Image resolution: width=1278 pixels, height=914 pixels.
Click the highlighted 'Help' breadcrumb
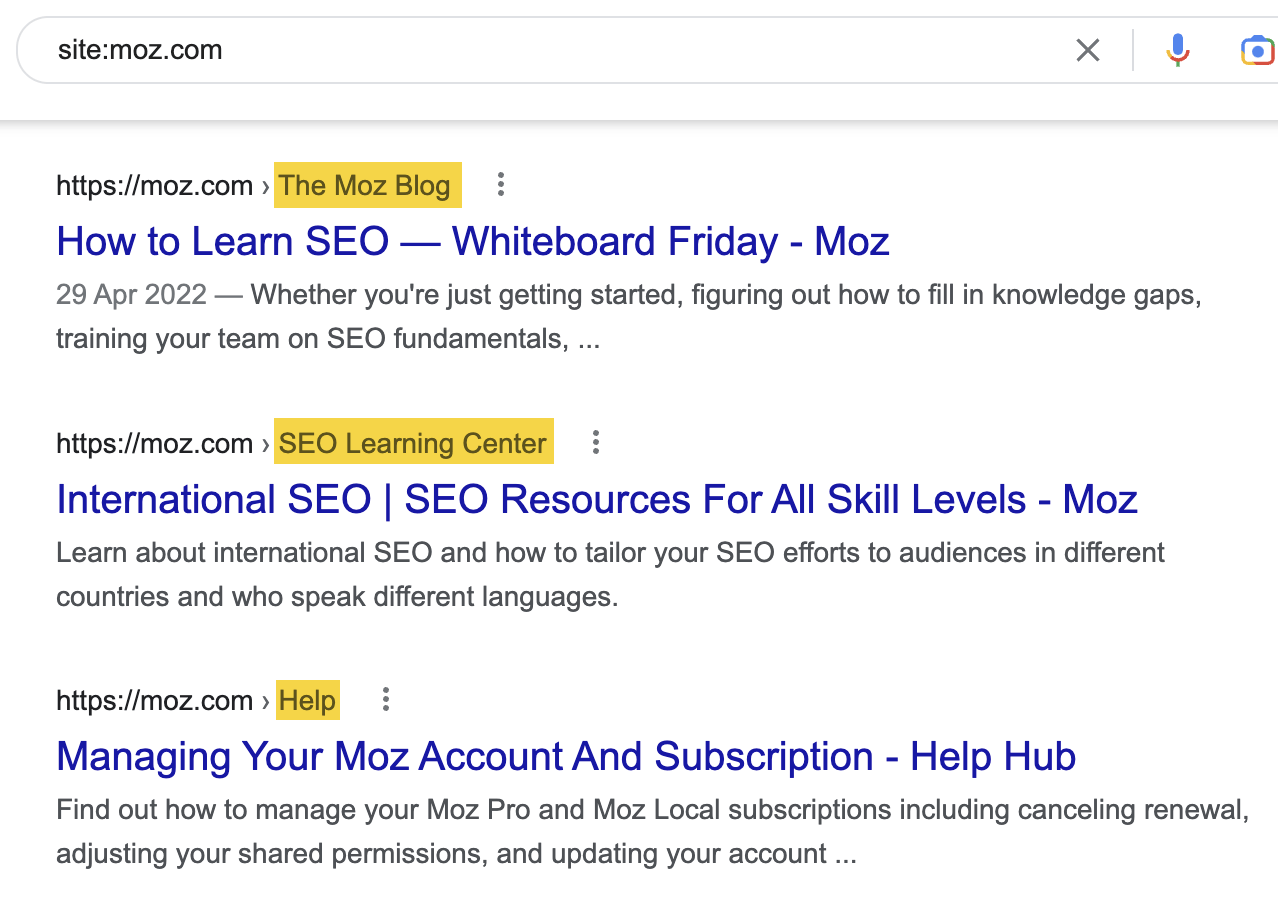point(307,700)
